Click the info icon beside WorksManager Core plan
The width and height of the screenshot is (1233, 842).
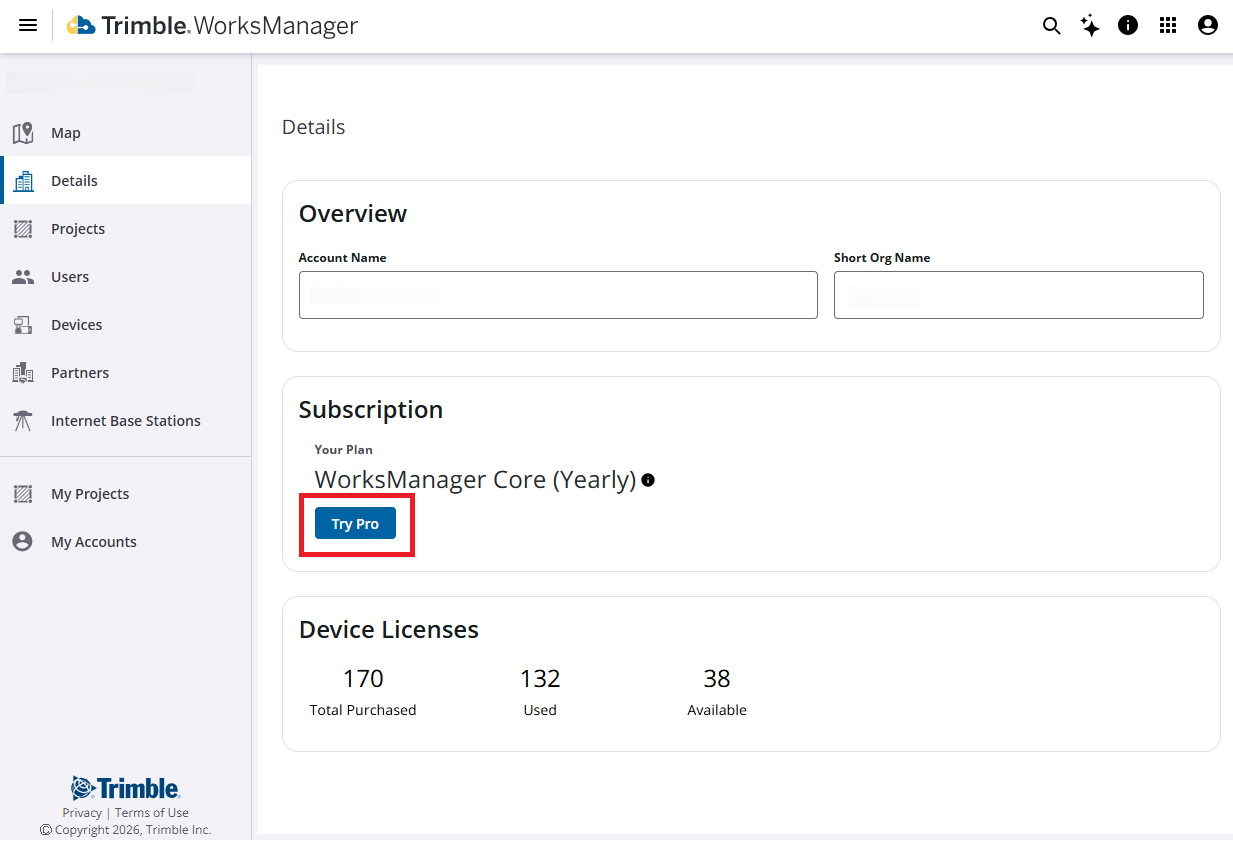click(648, 480)
